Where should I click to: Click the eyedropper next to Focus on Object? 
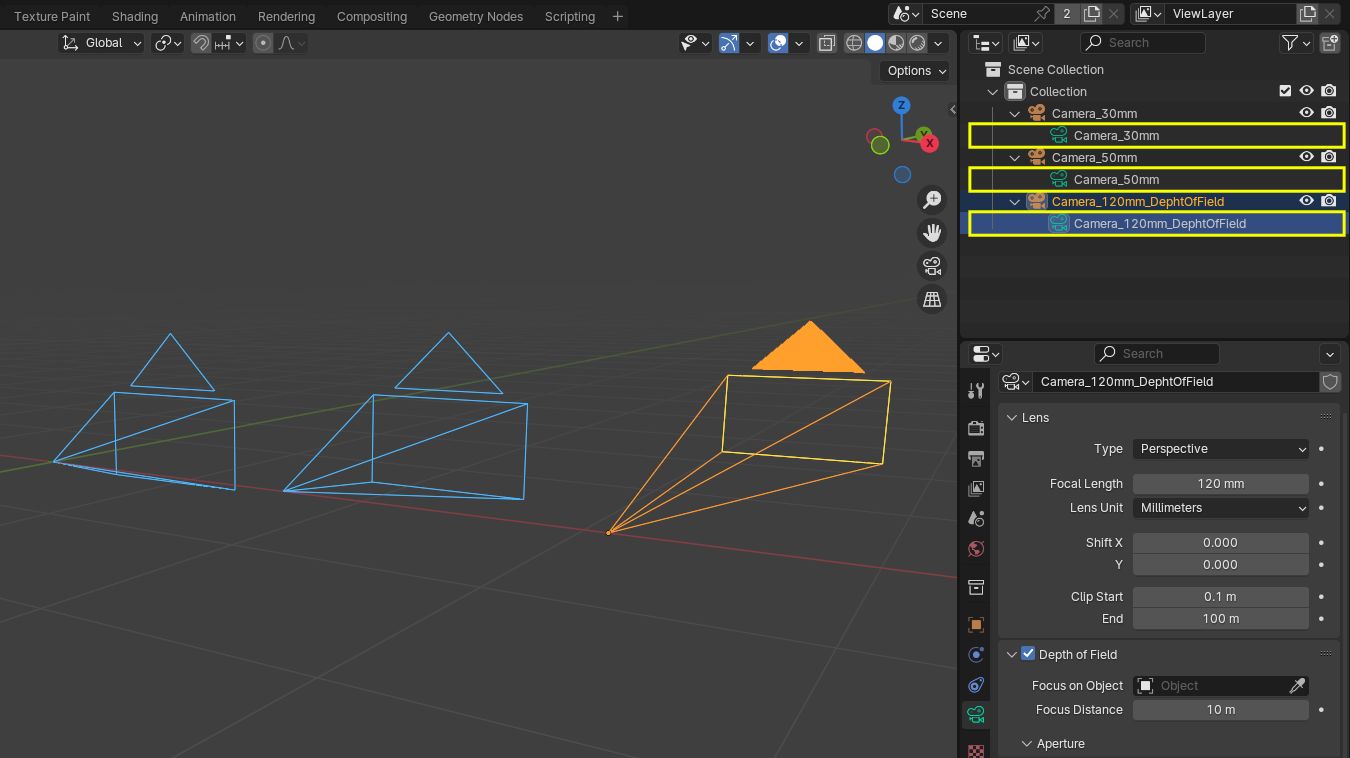coord(1297,685)
